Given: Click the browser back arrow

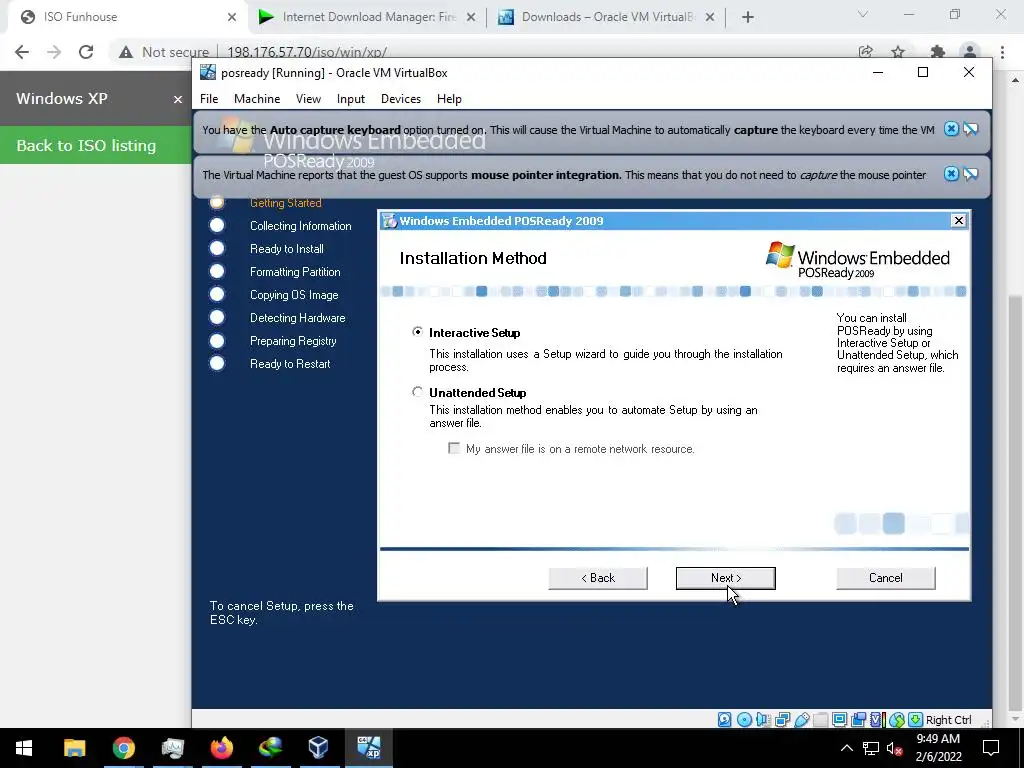Looking at the screenshot, I should (x=22, y=52).
